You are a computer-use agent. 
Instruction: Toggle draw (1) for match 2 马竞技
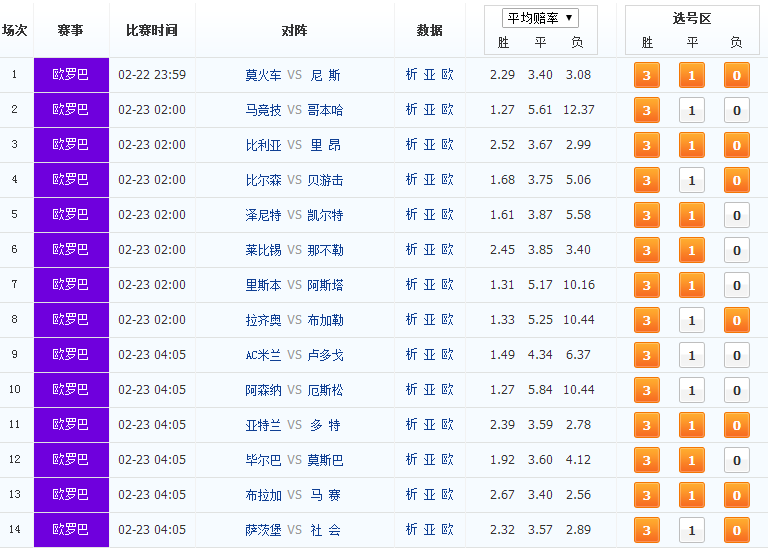pyautogui.click(x=692, y=110)
